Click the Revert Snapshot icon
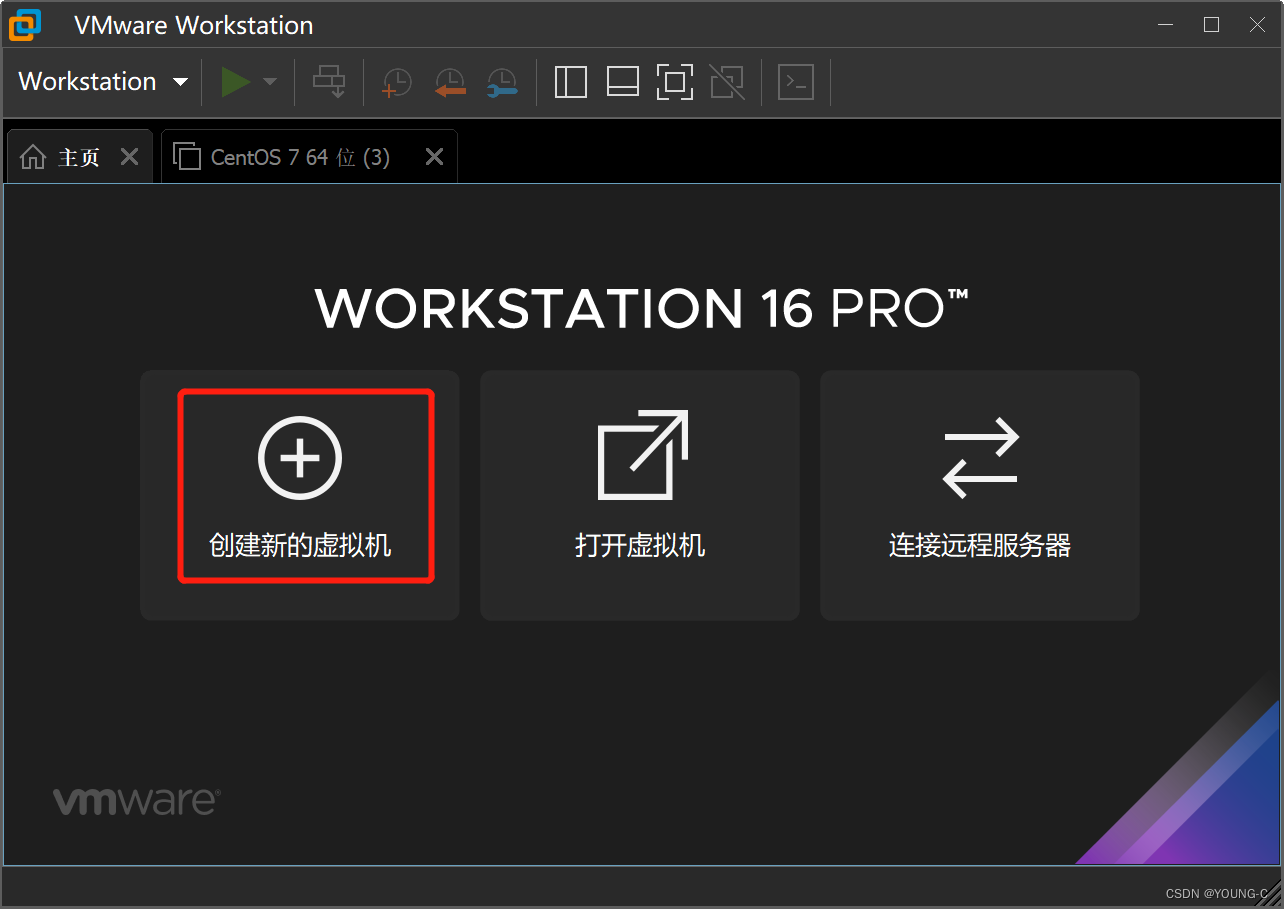This screenshot has width=1284, height=909. pos(449,82)
